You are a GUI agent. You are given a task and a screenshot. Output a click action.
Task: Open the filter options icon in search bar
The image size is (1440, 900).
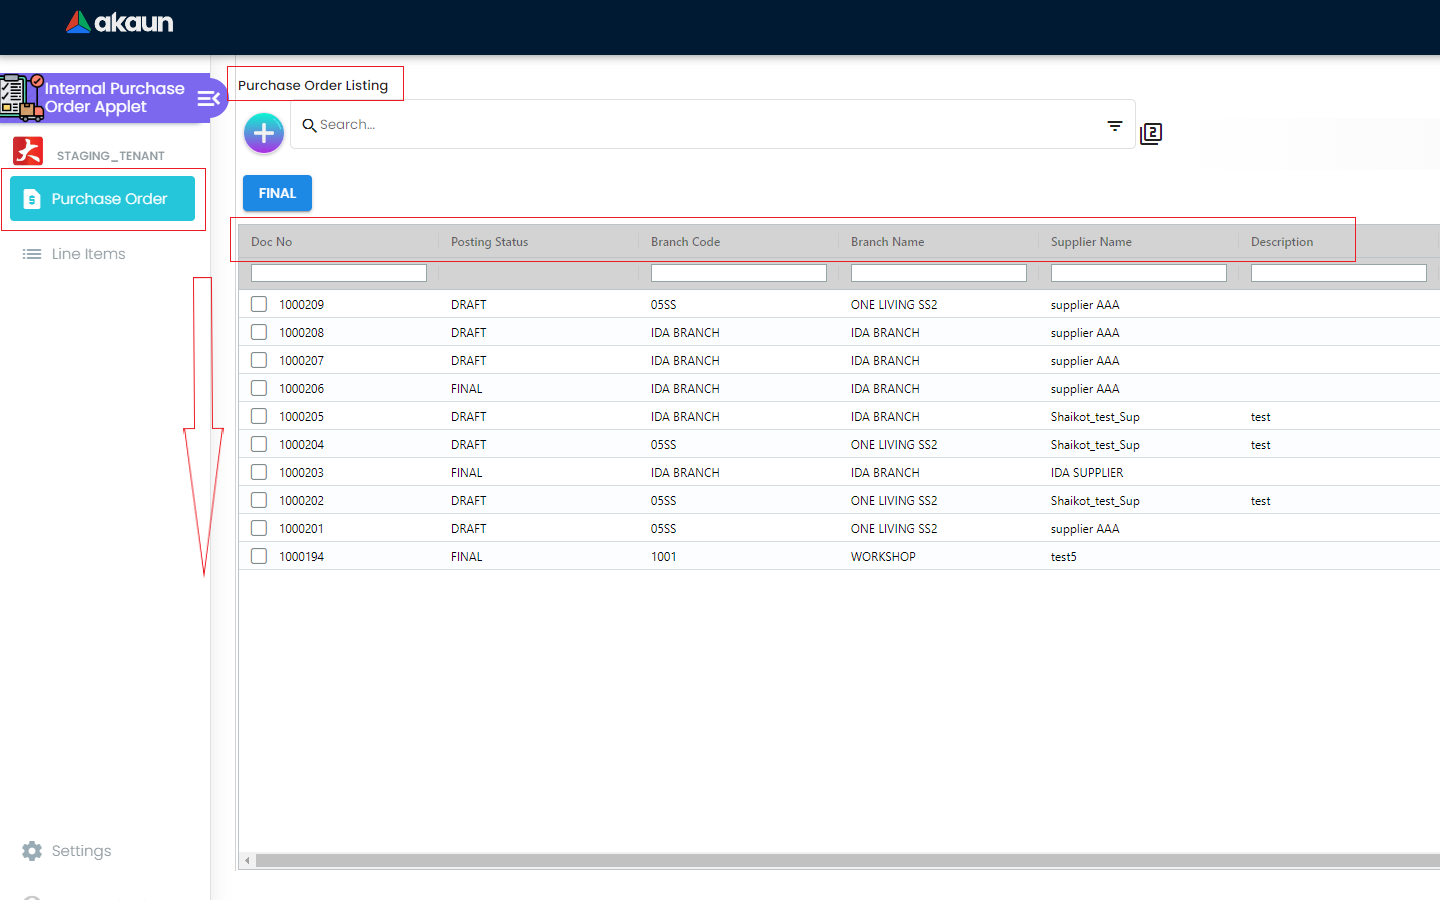pyautogui.click(x=1115, y=126)
